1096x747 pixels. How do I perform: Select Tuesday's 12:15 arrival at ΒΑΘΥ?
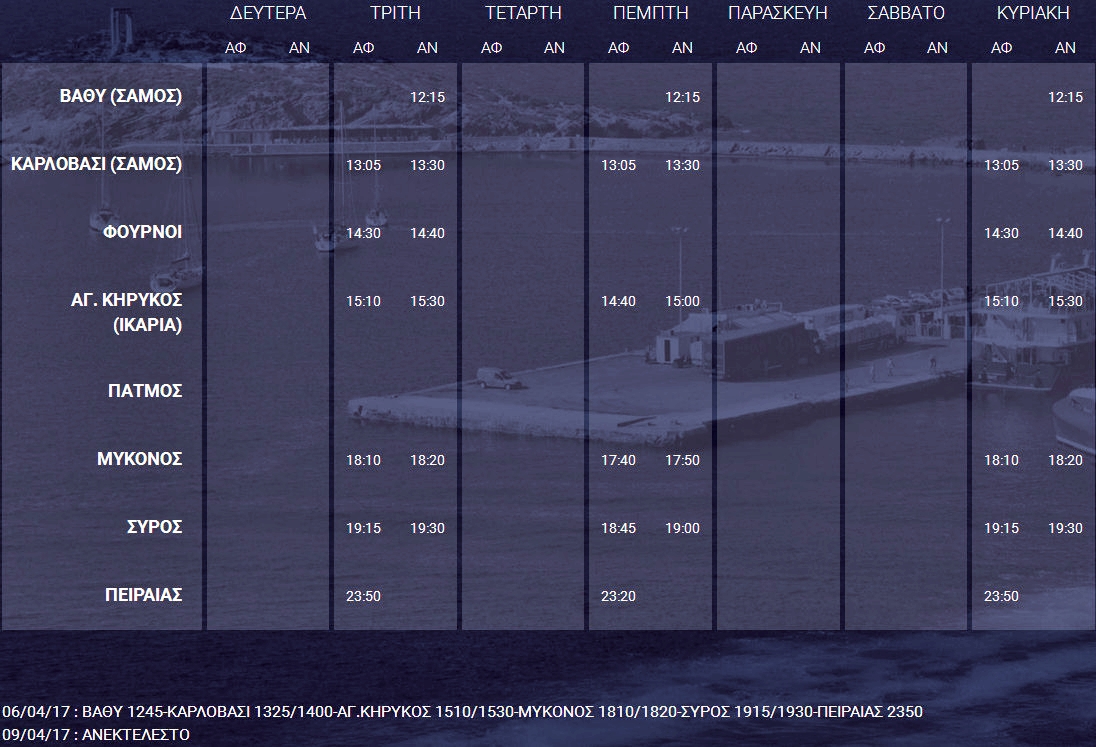pyautogui.click(x=428, y=98)
